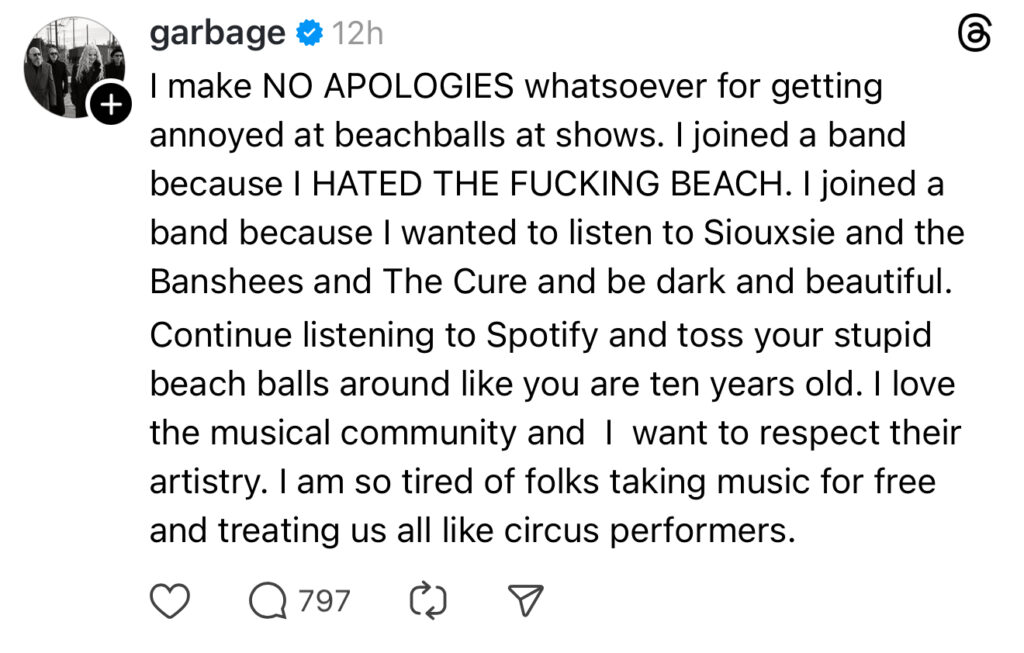Viewport: 1024px width, 653px height.
Task: Click the paragraph starting with Continue listening
Action: pyautogui.click(x=548, y=432)
